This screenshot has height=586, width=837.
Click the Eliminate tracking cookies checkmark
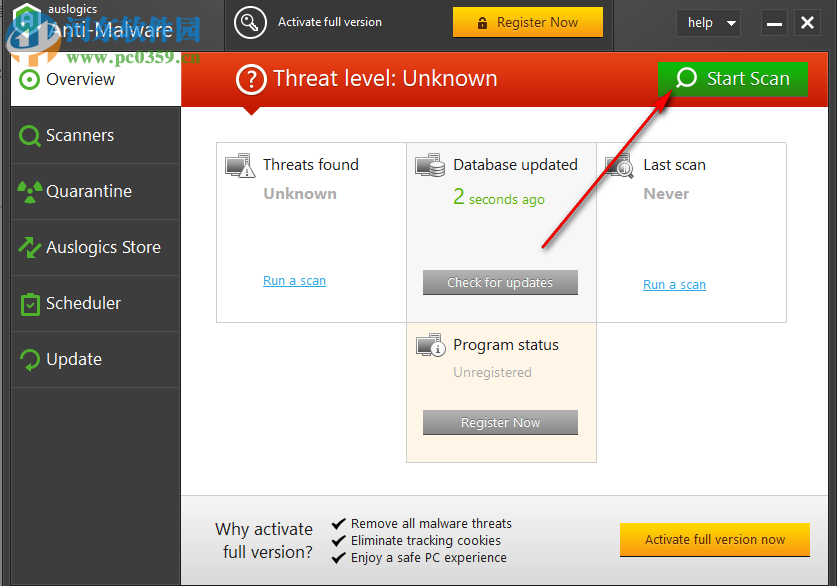click(x=339, y=540)
